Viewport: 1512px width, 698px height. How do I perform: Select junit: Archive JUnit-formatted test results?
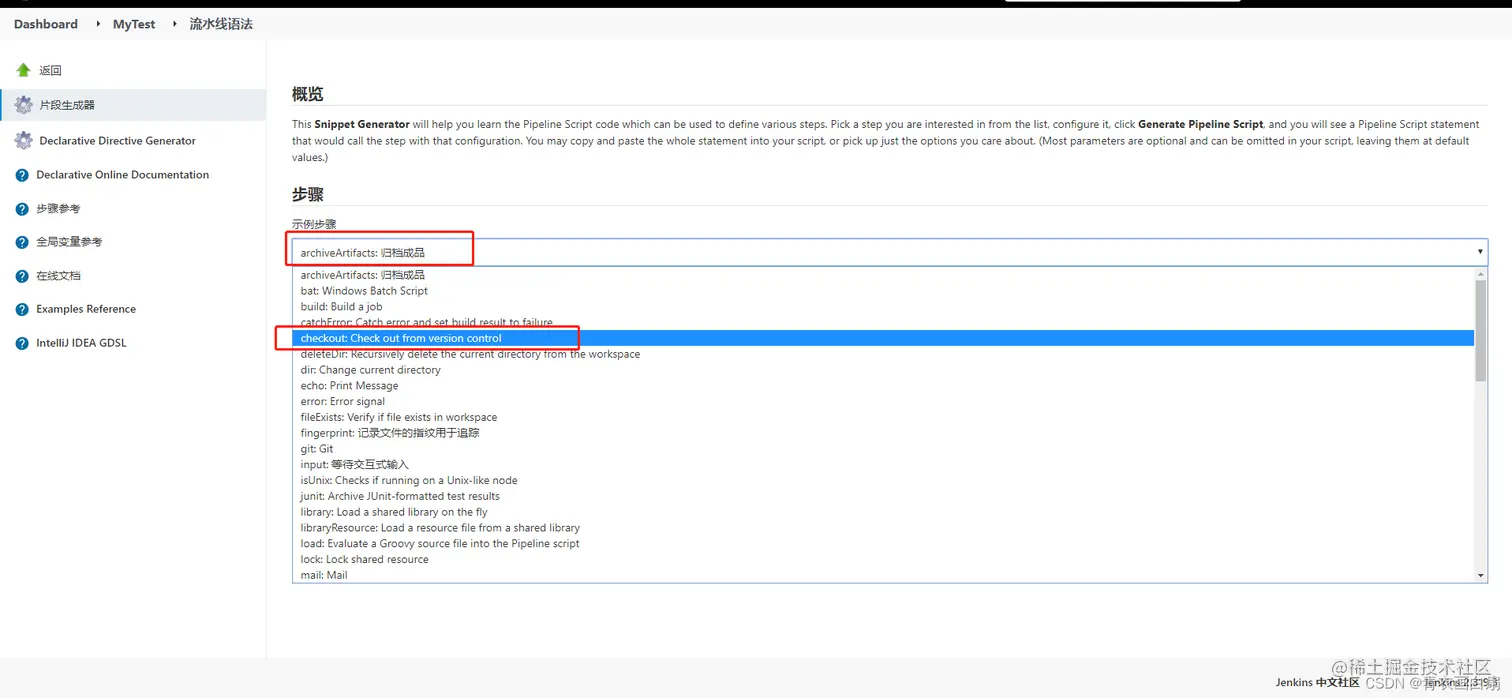click(x=883, y=496)
